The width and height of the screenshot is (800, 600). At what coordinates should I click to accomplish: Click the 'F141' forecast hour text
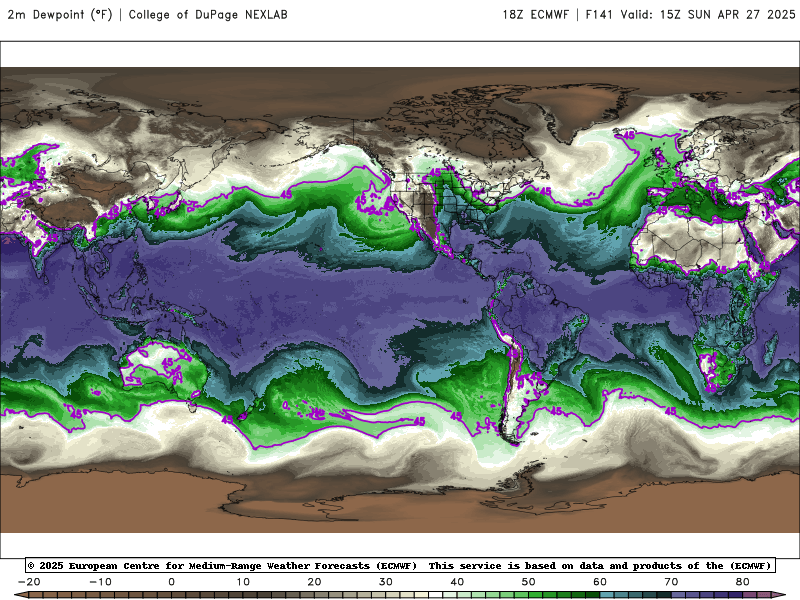tap(598, 14)
